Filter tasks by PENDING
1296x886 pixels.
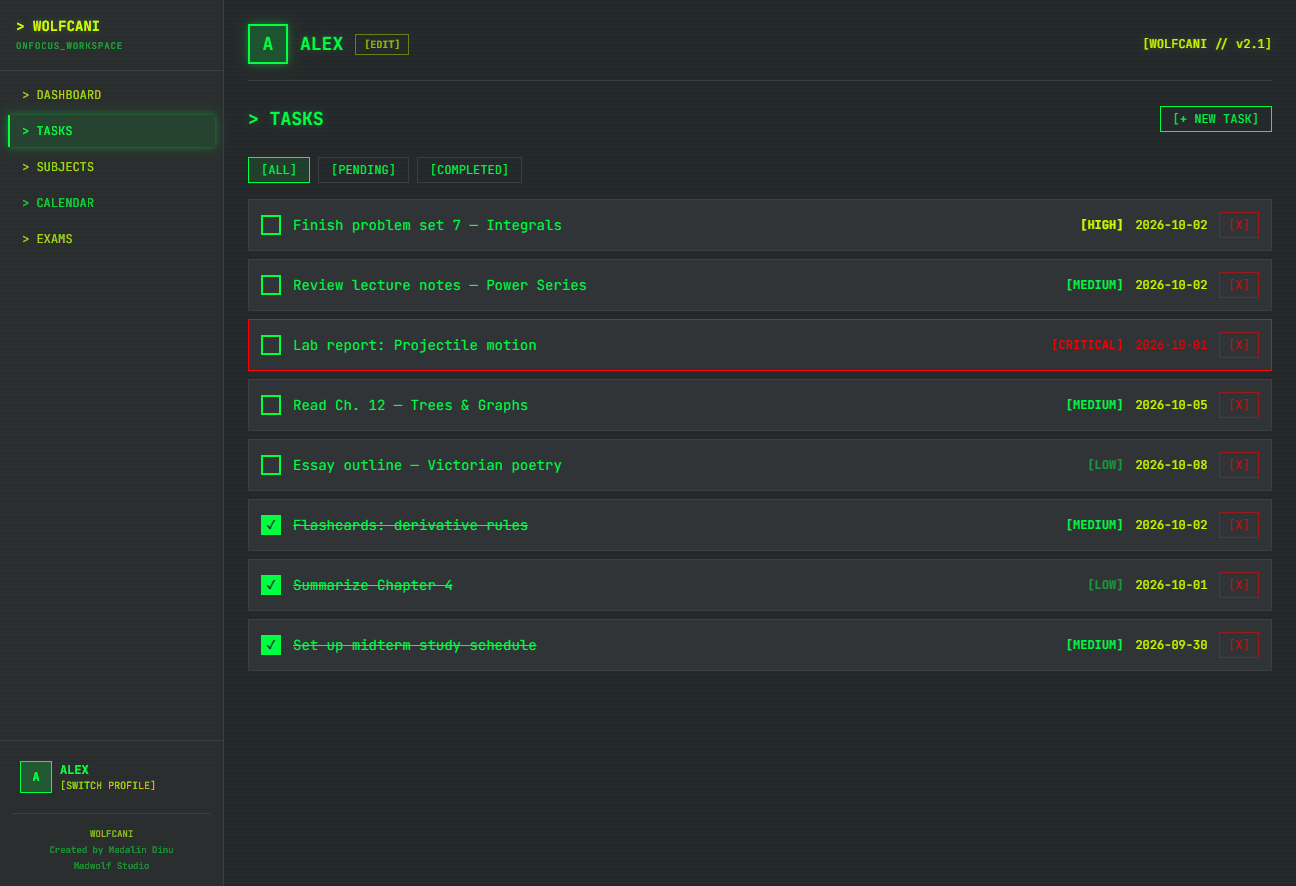coord(363,170)
